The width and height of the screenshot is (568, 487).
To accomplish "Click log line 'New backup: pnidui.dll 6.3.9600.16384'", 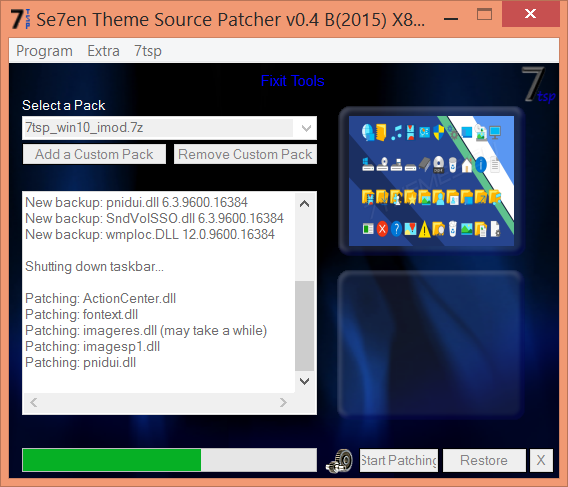I will [x=137, y=203].
